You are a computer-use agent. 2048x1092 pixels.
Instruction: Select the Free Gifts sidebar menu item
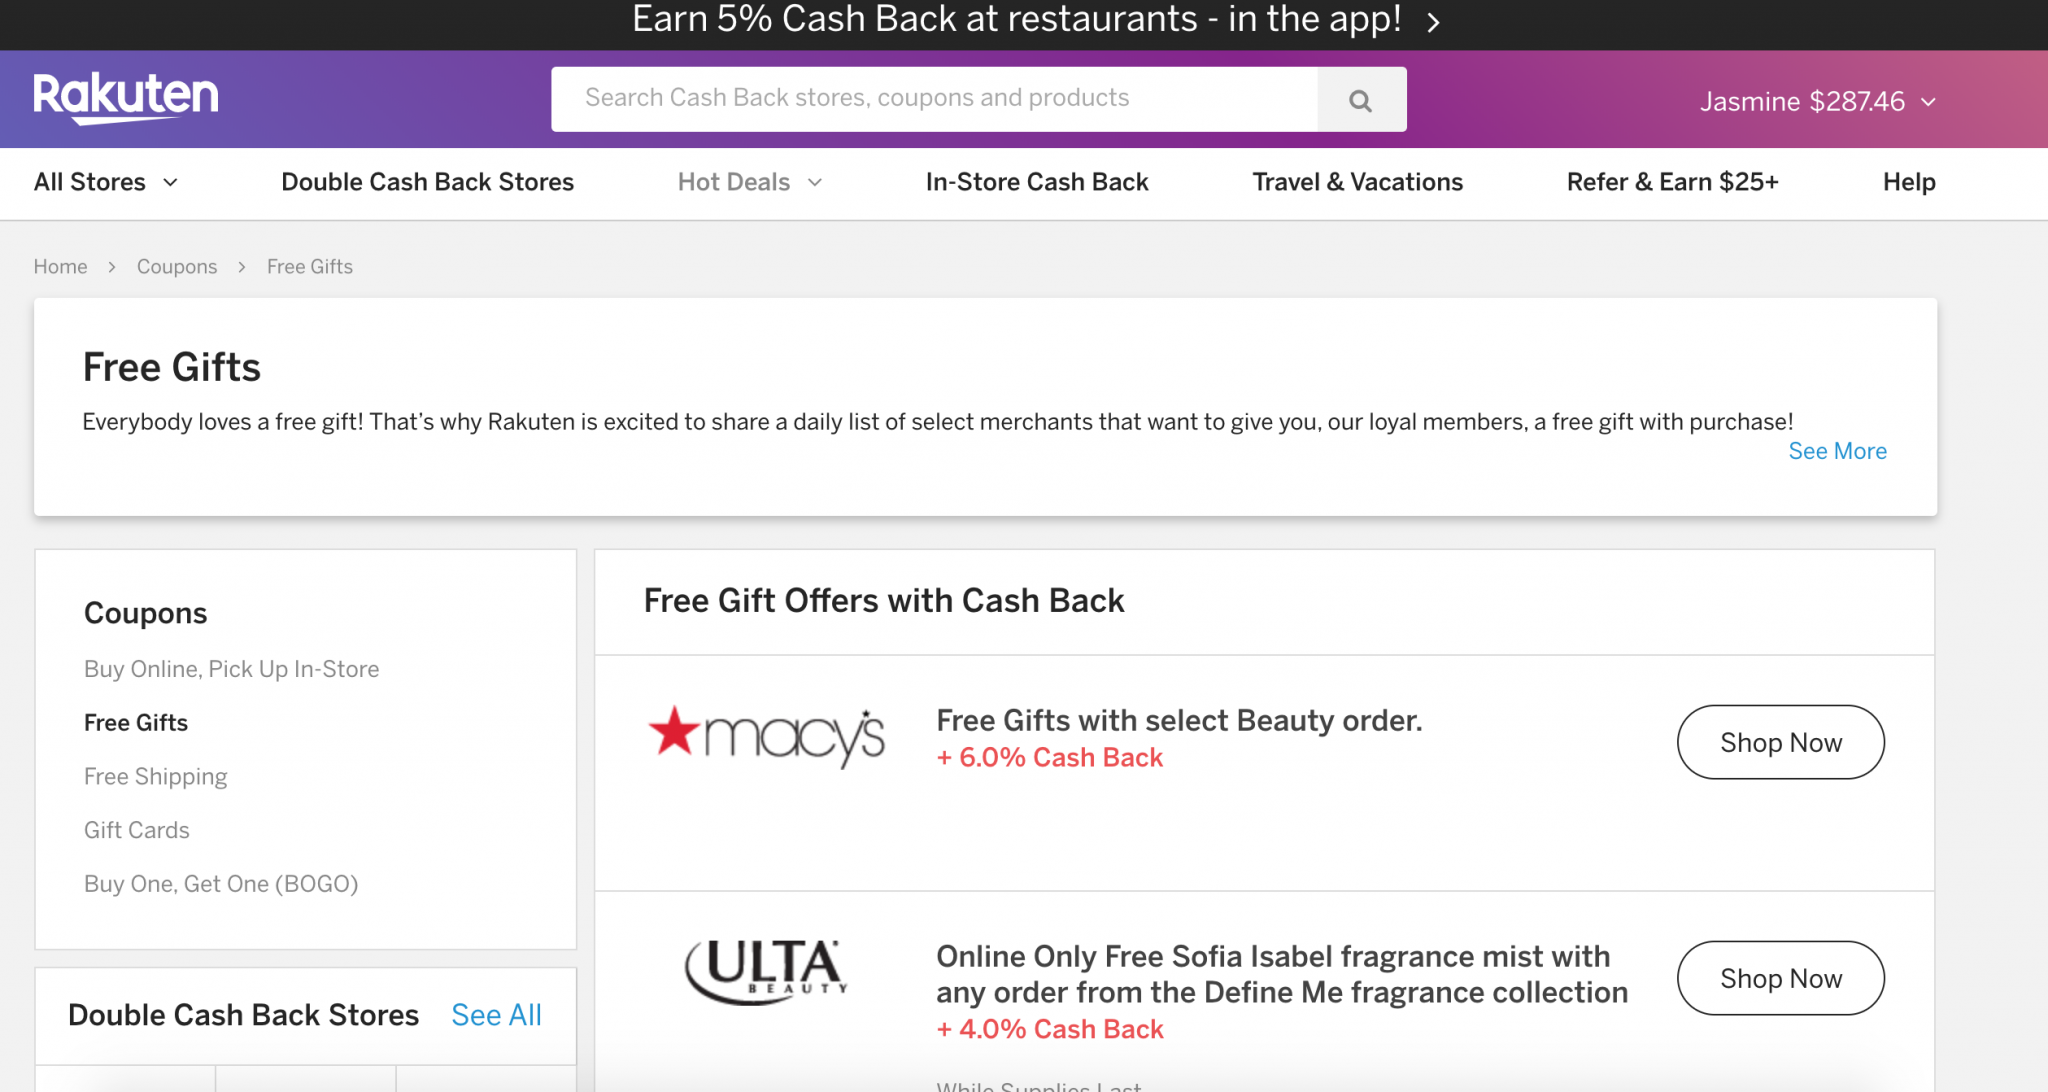tap(135, 721)
